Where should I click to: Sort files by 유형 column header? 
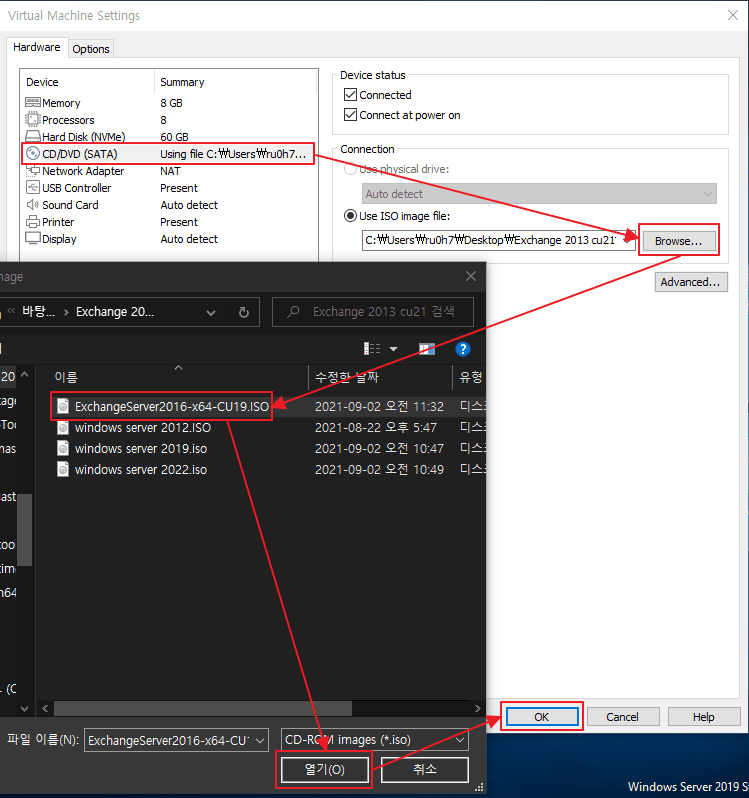(x=470, y=378)
